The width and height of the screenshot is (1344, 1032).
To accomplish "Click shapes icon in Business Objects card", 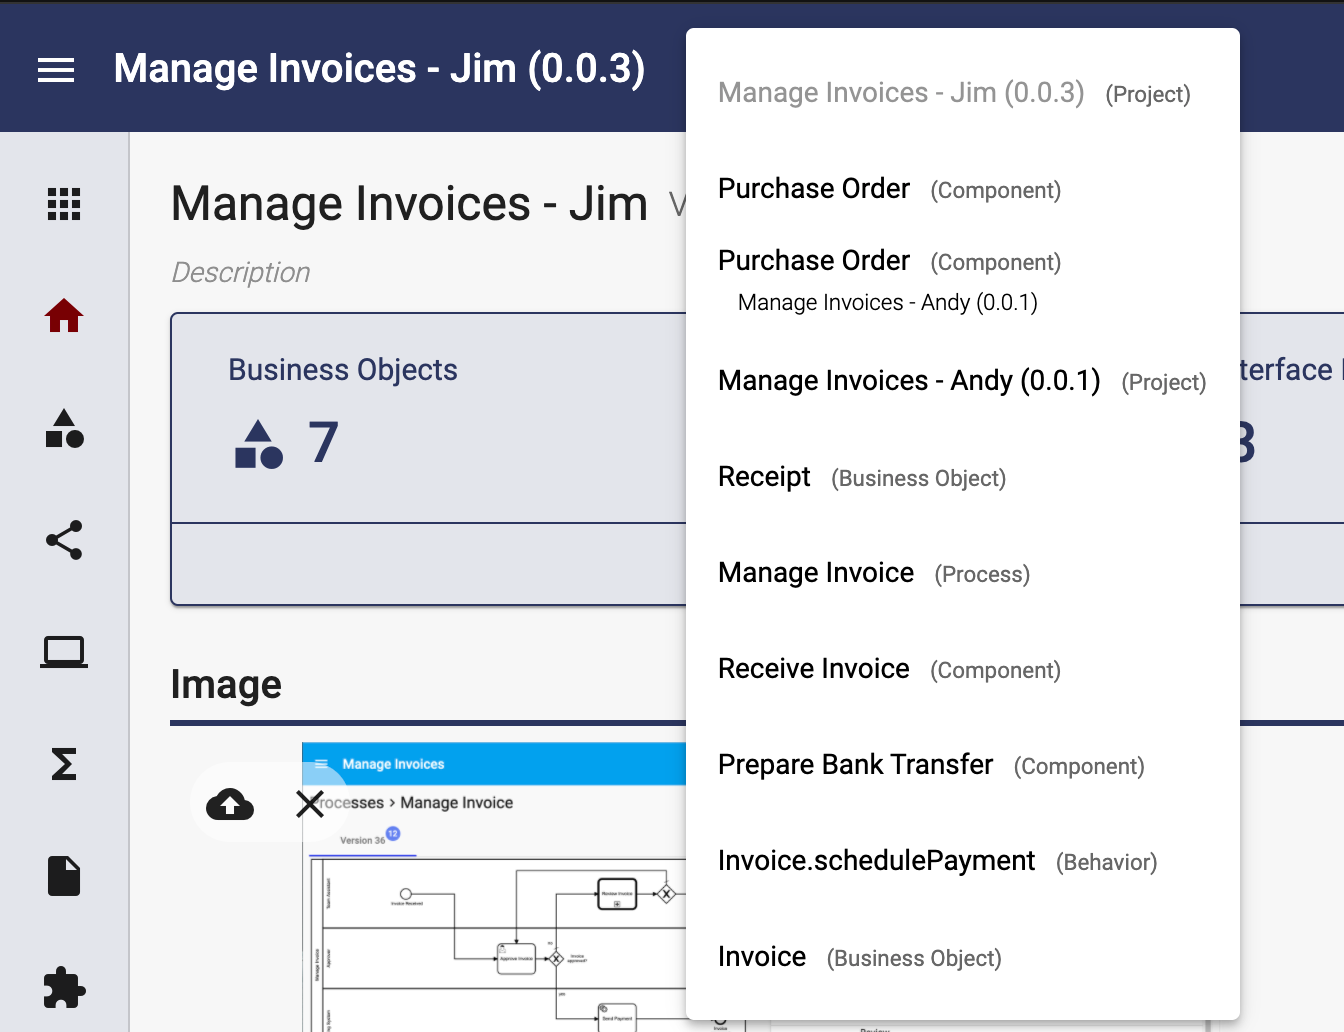I will [x=259, y=444].
